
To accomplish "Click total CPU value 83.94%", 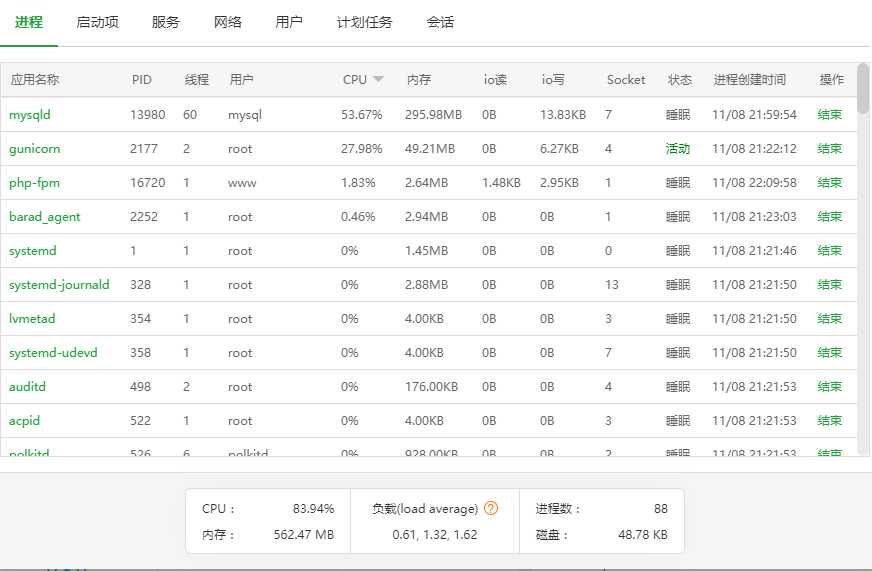I will [314, 508].
